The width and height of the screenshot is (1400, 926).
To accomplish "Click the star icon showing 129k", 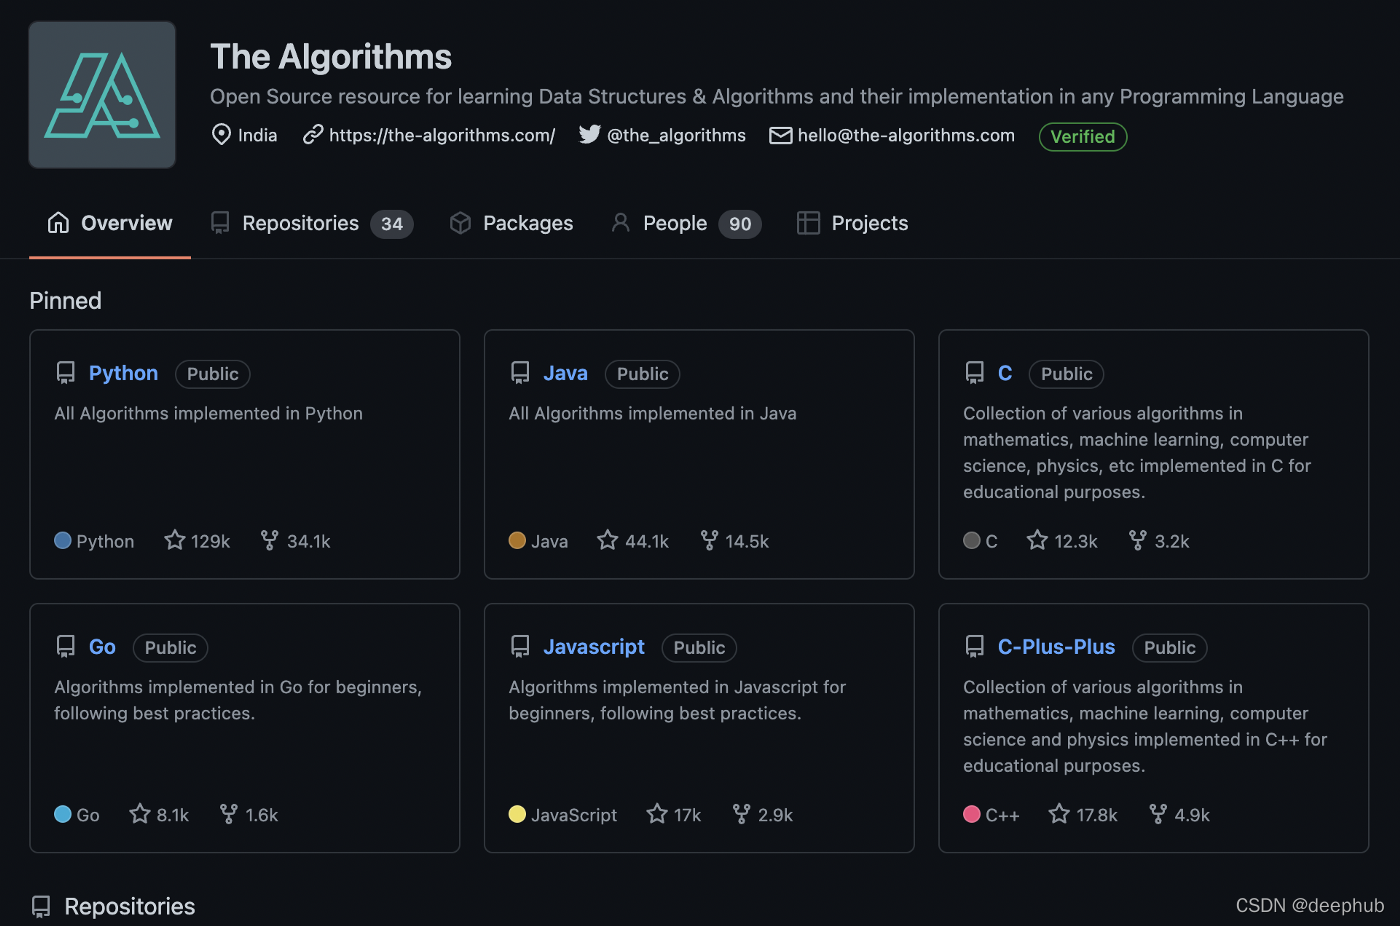I will (x=175, y=540).
